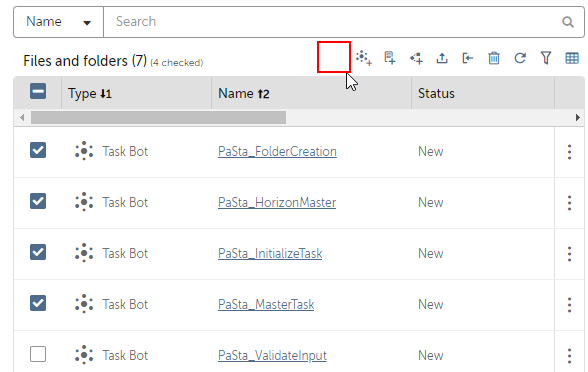Toggle the header select-all checkbox
This screenshot has width=588, height=372.
tap(38, 92)
